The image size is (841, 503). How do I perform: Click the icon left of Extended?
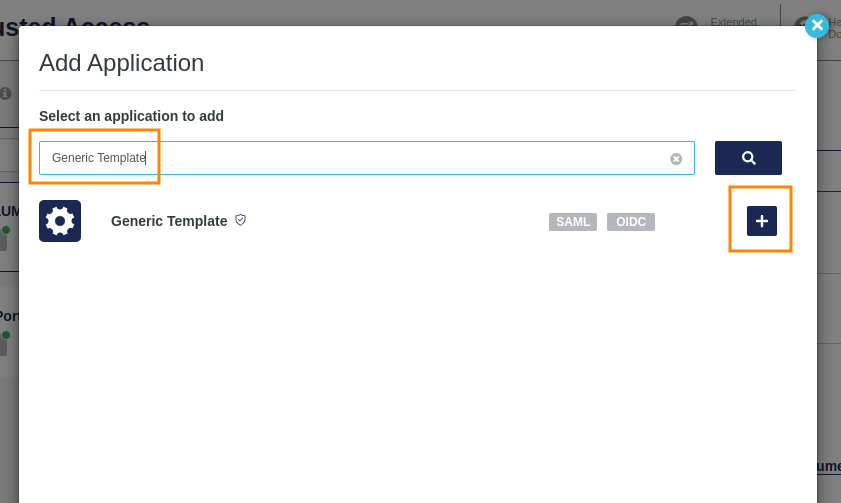tap(685, 22)
